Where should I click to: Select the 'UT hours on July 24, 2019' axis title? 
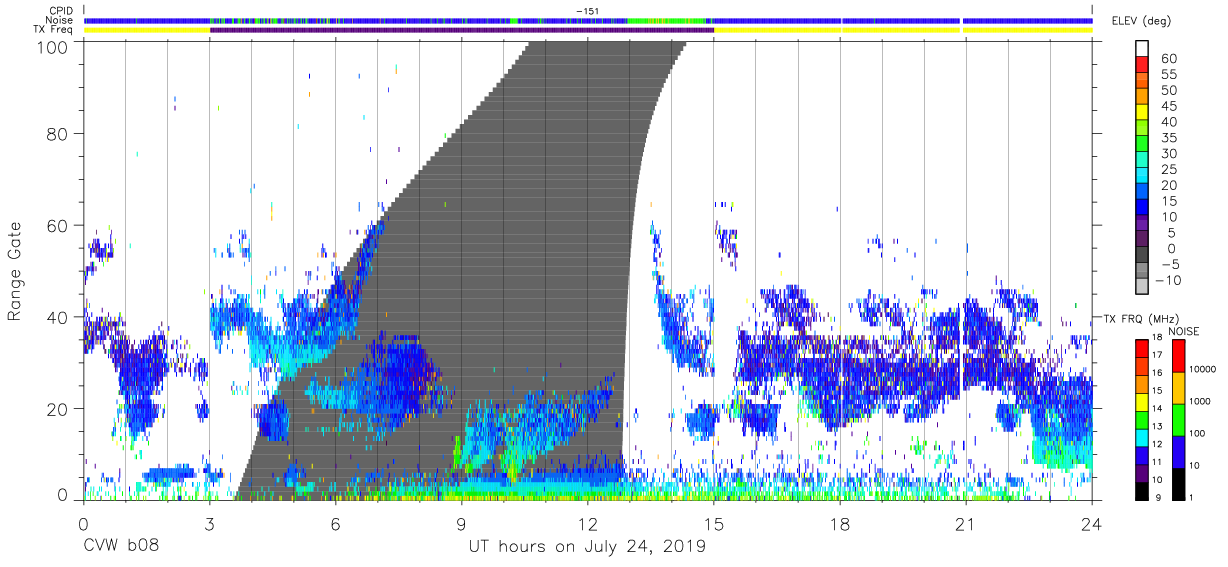tap(588, 547)
